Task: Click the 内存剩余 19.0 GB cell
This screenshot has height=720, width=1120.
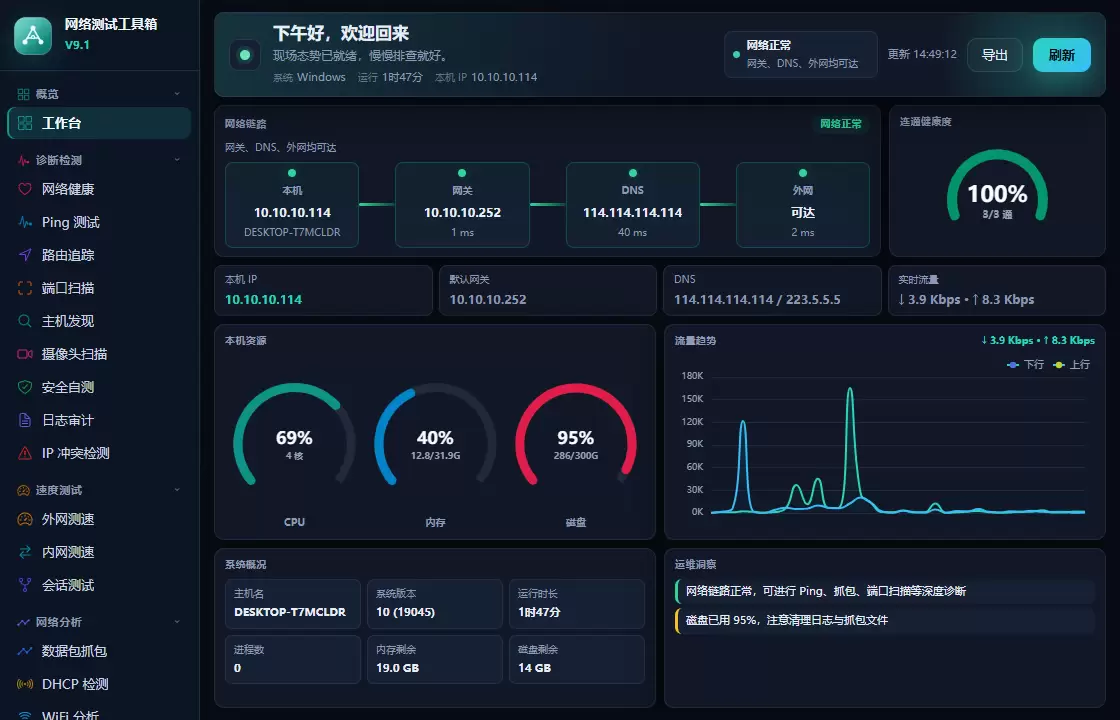Action: pos(434,659)
